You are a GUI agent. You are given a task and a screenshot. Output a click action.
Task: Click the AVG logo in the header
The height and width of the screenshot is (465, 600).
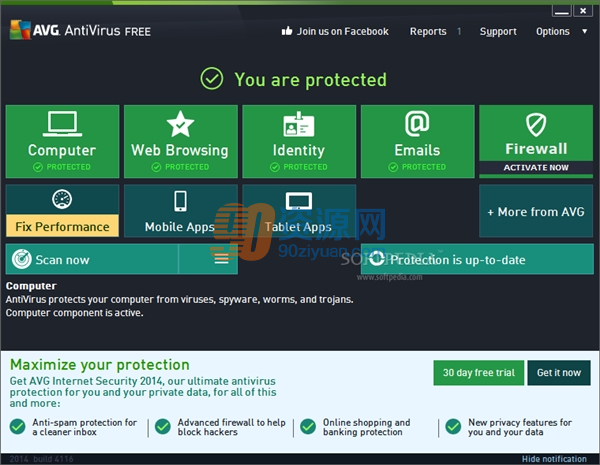pyautogui.click(x=20, y=30)
